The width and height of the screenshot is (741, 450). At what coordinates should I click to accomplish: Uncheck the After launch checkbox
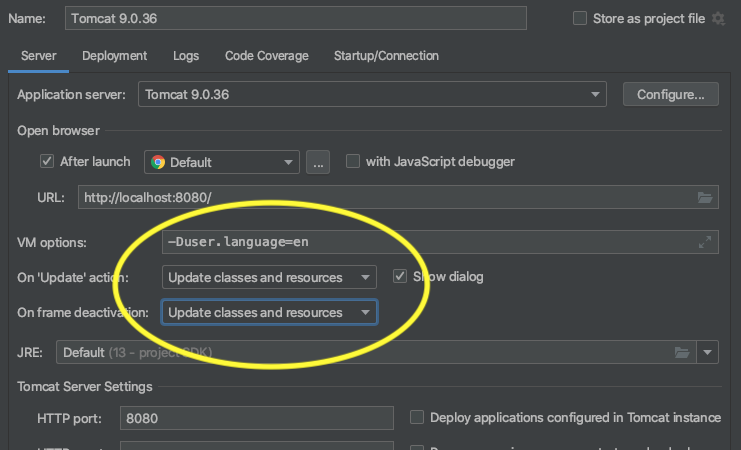click(x=47, y=161)
